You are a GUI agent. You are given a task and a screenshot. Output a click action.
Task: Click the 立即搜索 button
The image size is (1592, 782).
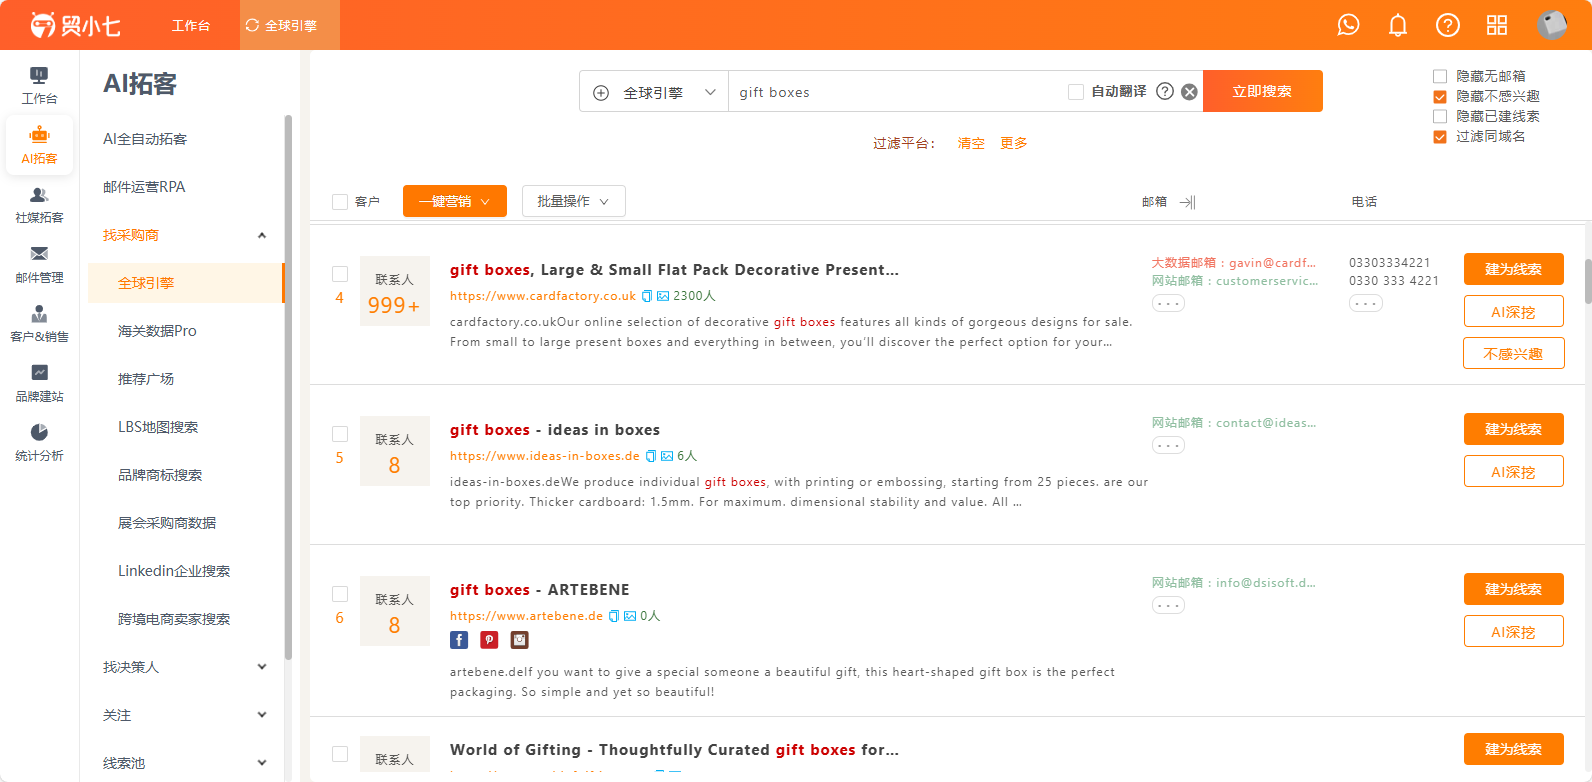click(1263, 91)
